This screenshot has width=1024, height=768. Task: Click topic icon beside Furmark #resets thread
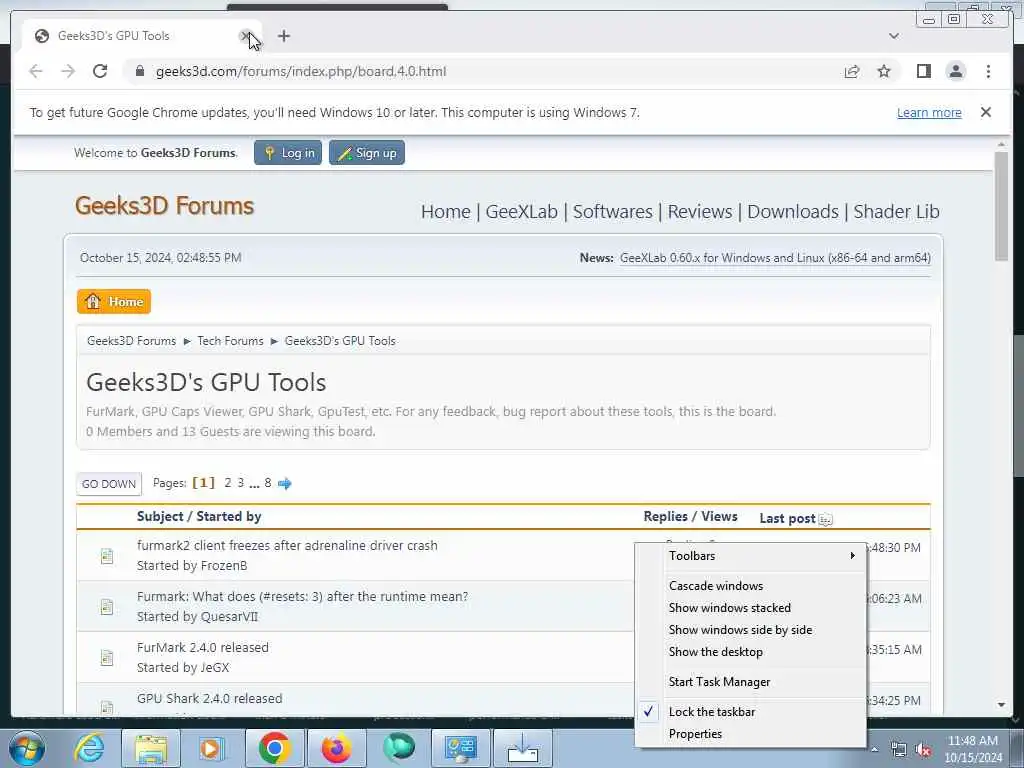click(x=107, y=607)
